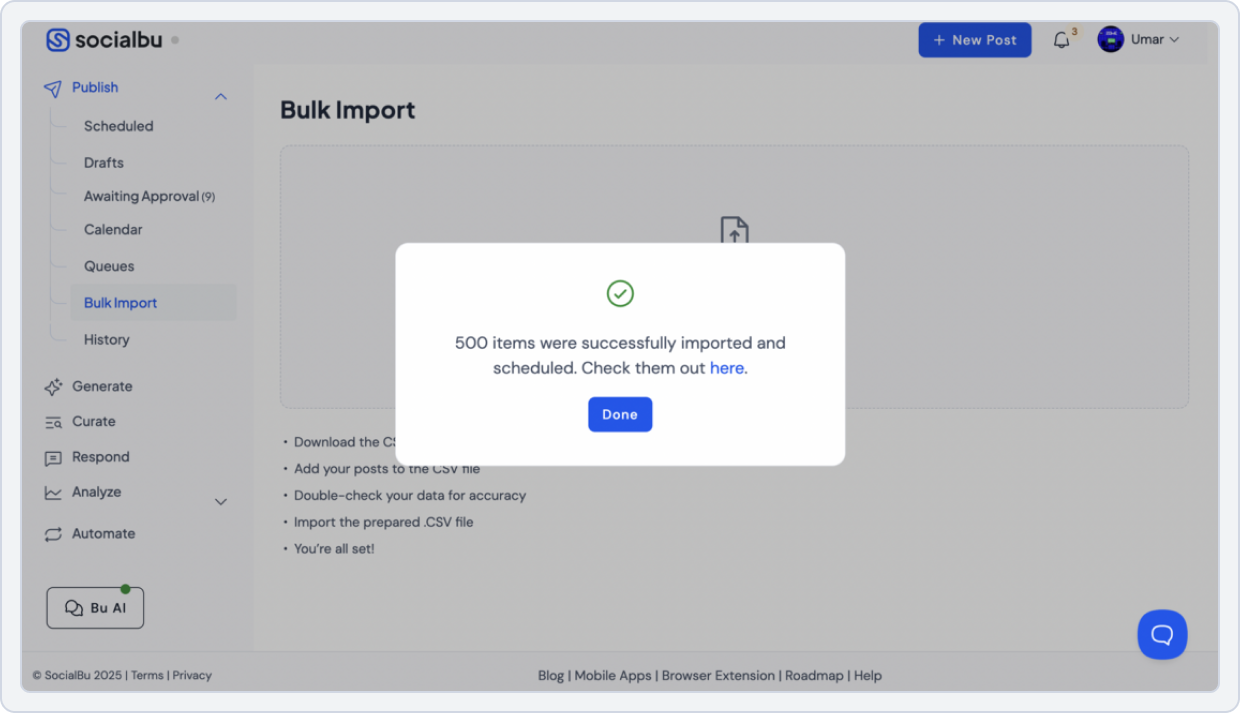Open the Umar account dropdown
The width and height of the screenshot is (1240, 713).
point(1139,39)
